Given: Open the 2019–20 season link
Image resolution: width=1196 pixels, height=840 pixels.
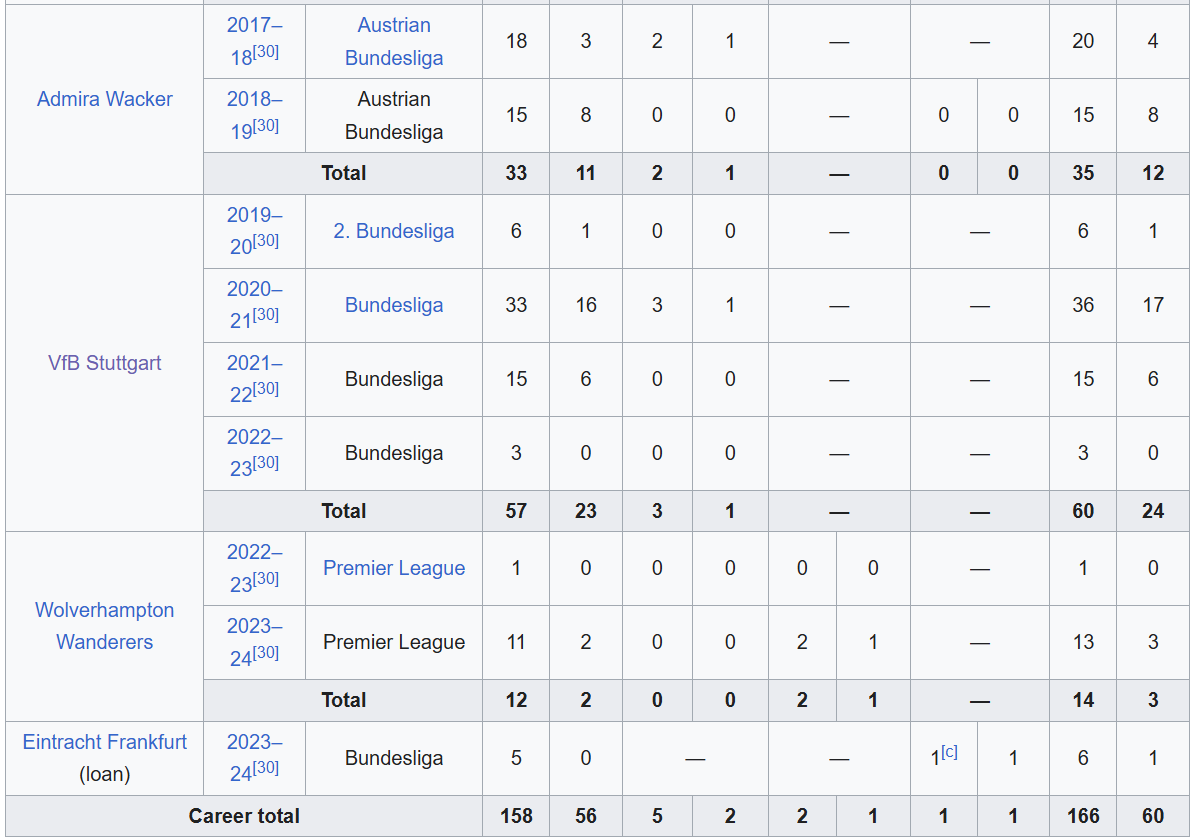Looking at the screenshot, I should click(x=255, y=231).
